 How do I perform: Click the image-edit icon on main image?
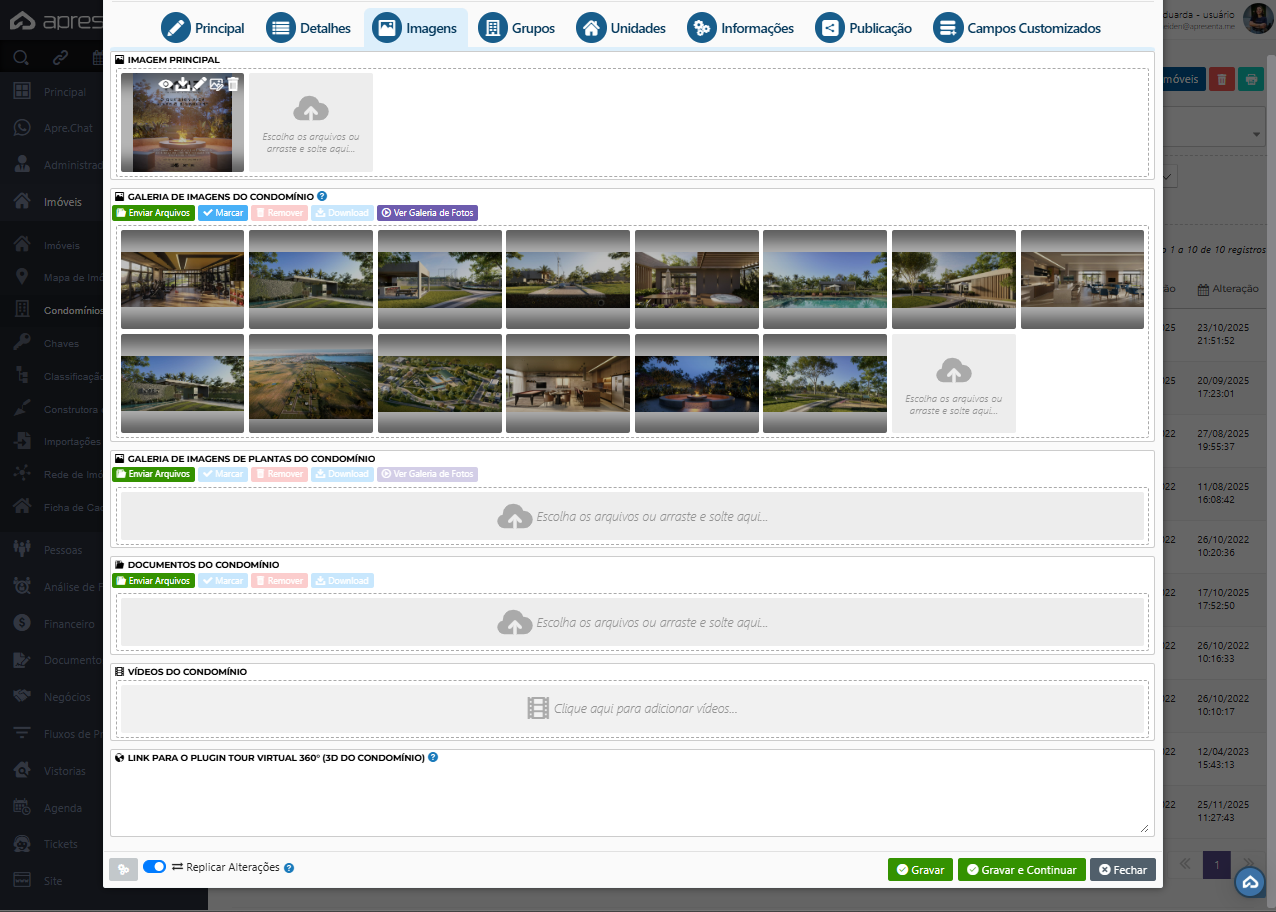pyautogui.click(x=216, y=85)
